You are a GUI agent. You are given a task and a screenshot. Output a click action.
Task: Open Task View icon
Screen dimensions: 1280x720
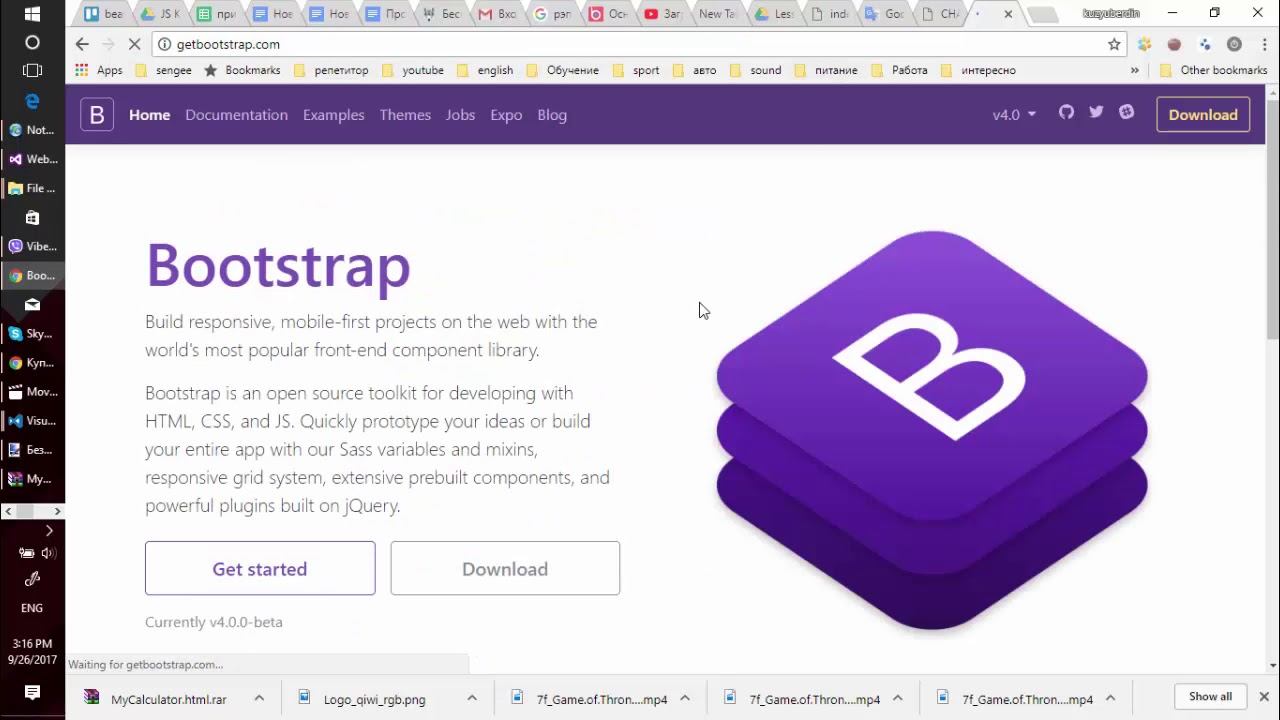[32, 71]
